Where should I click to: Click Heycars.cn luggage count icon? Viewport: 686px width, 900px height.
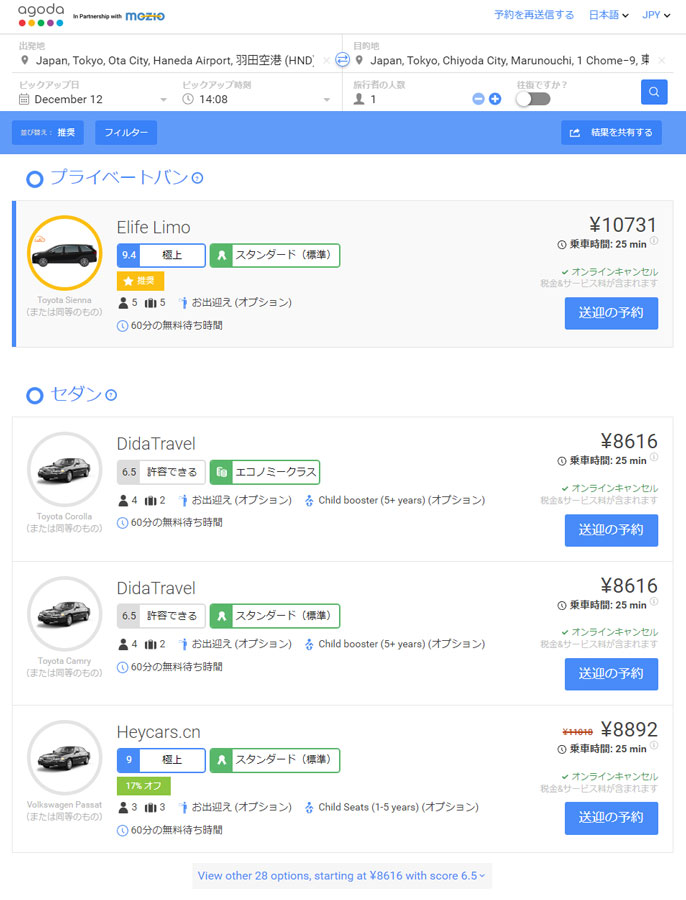tap(150, 808)
